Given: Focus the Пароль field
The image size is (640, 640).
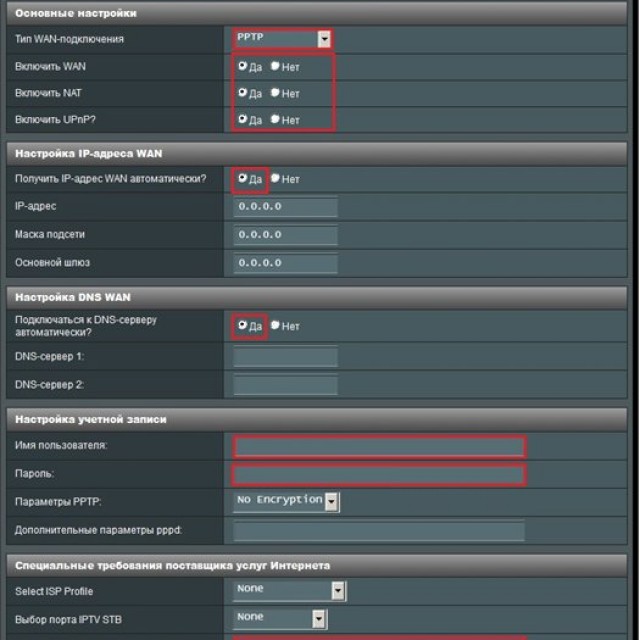Looking at the screenshot, I should coord(379,475).
